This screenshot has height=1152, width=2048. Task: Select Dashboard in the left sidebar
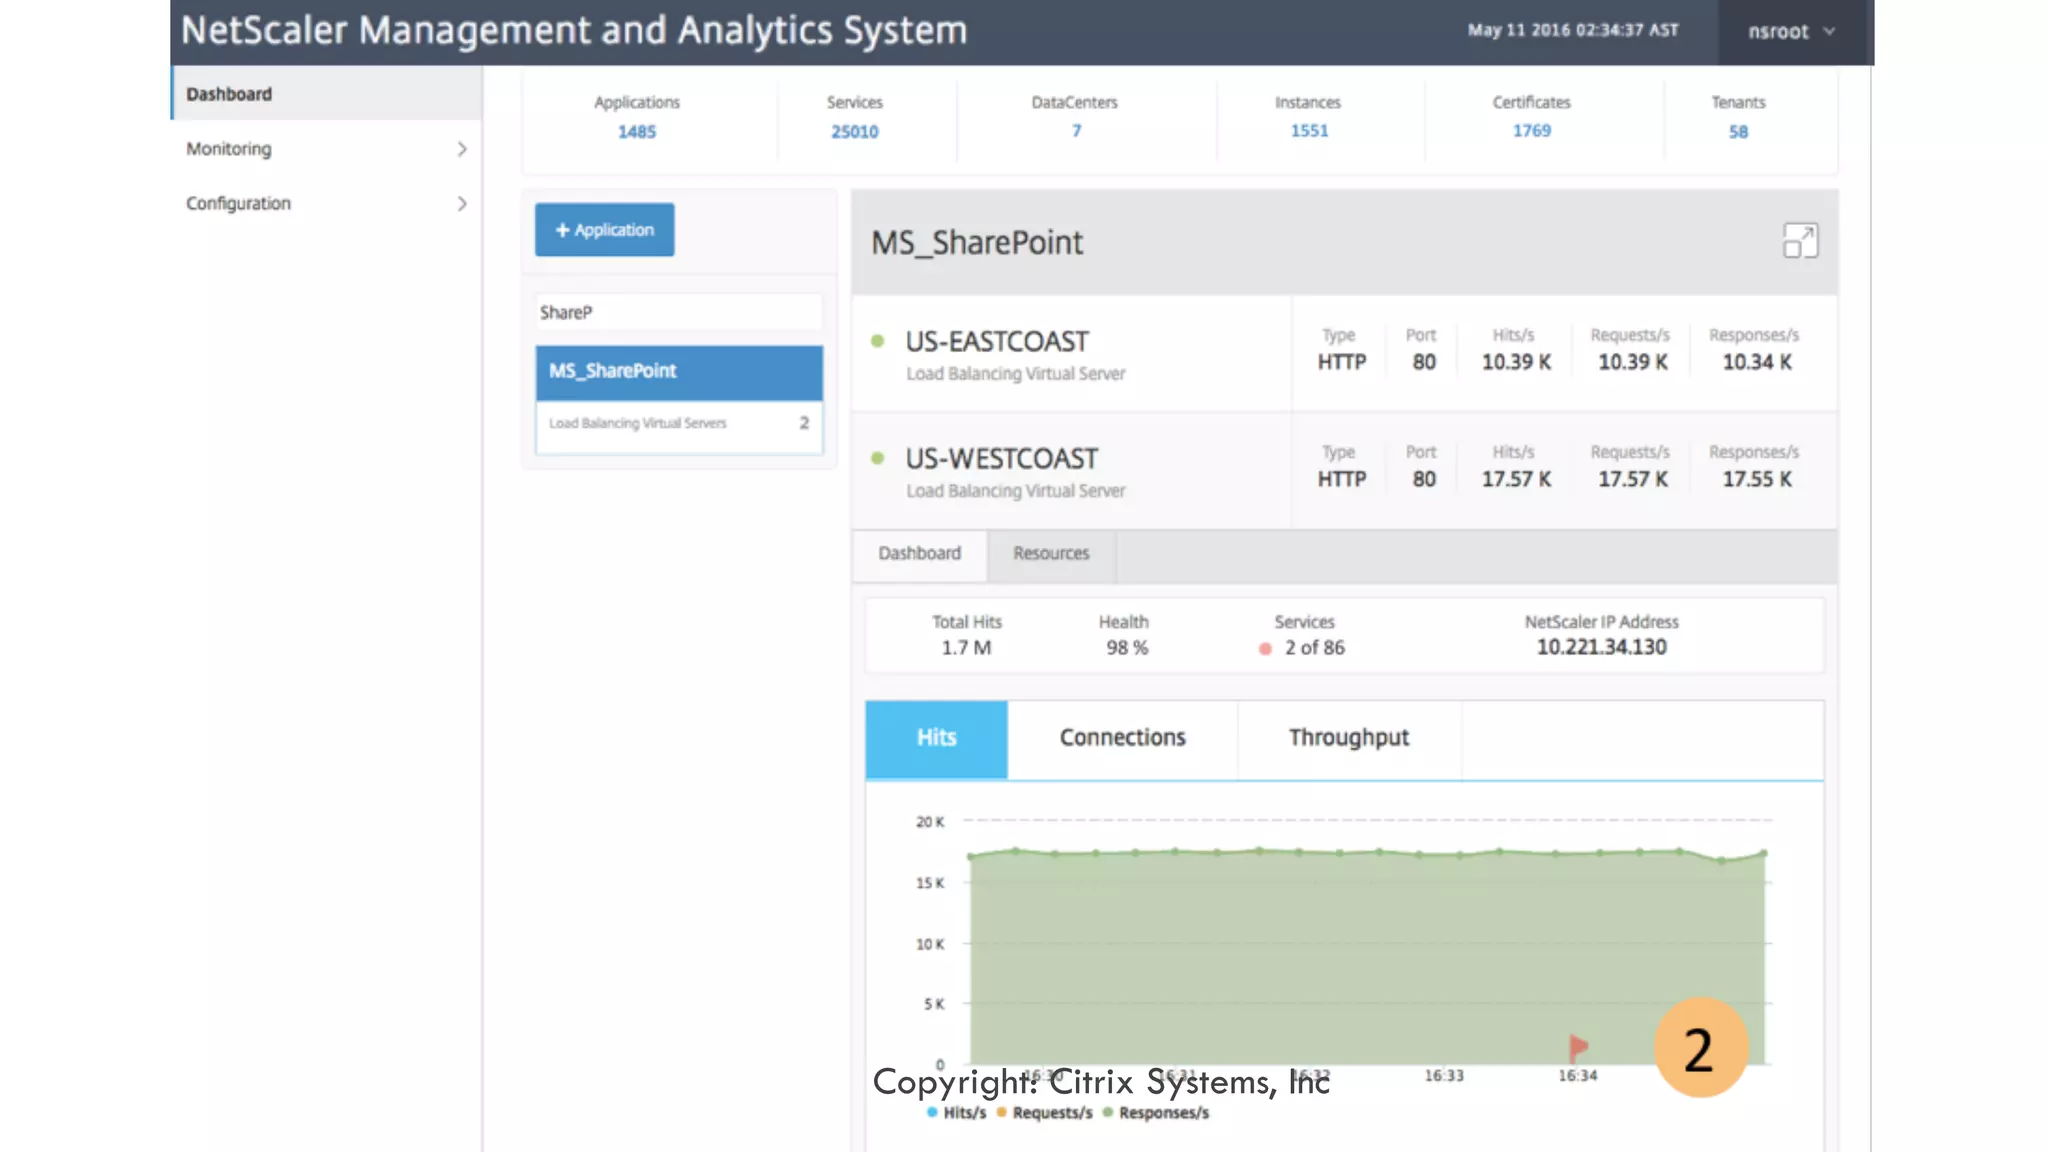pyautogui.click(x=229, y=94)
